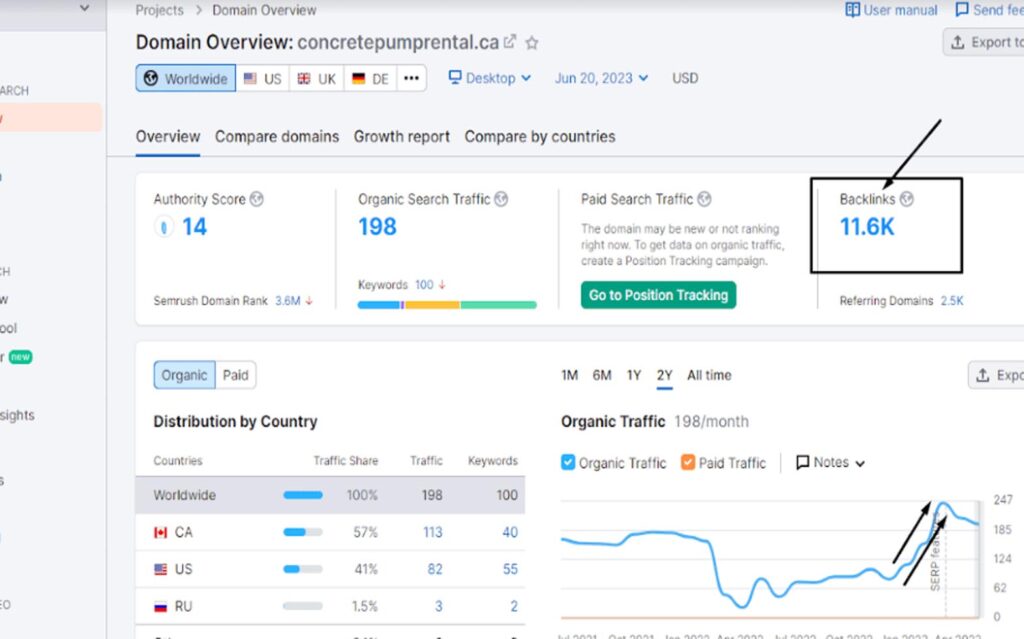Expand the Notes dropdown
Image resolution: width=1024 pixels, height=639 pixels.
click(830, 462)
